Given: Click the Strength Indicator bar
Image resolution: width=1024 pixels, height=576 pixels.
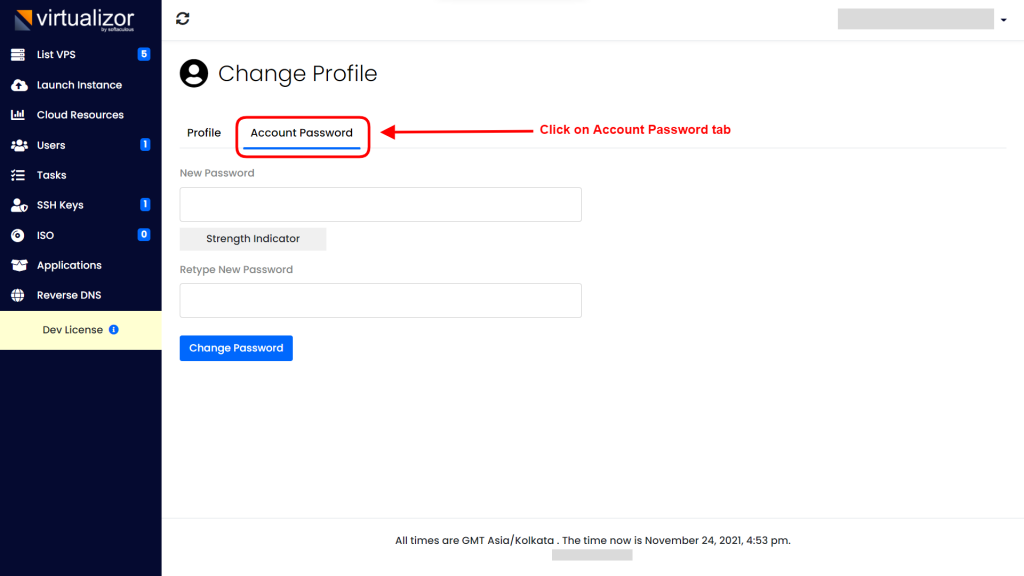Looking at the screenshot, I should (x=253, y=239).
